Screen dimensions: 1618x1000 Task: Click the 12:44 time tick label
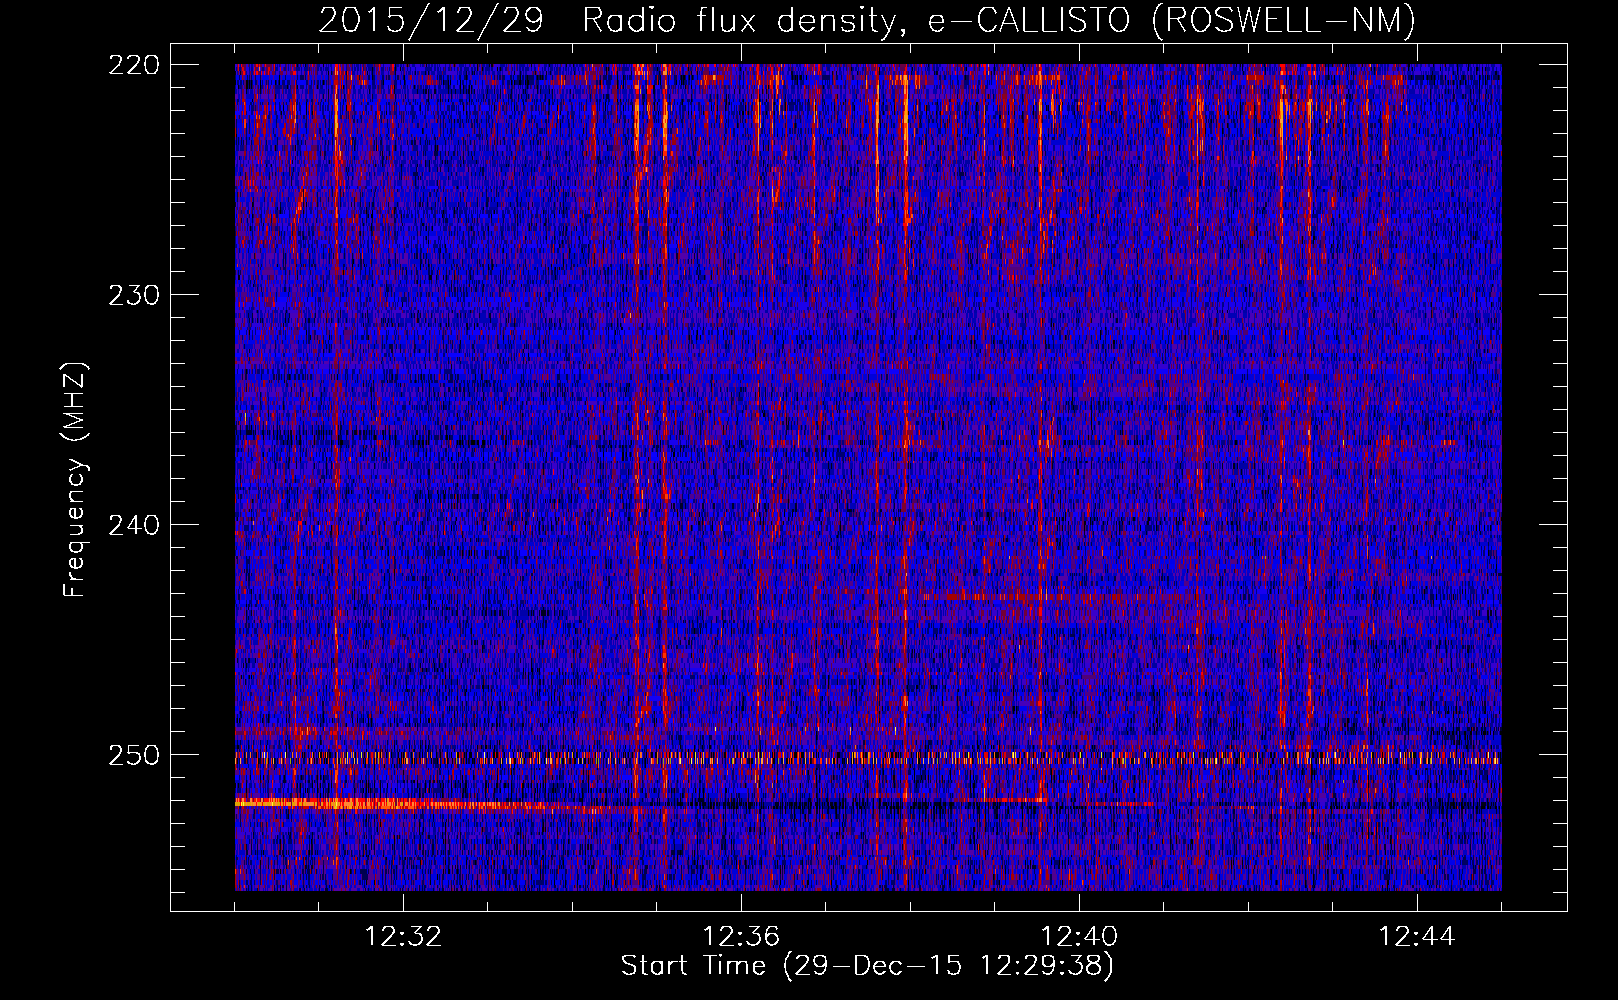click(1417, 936)
